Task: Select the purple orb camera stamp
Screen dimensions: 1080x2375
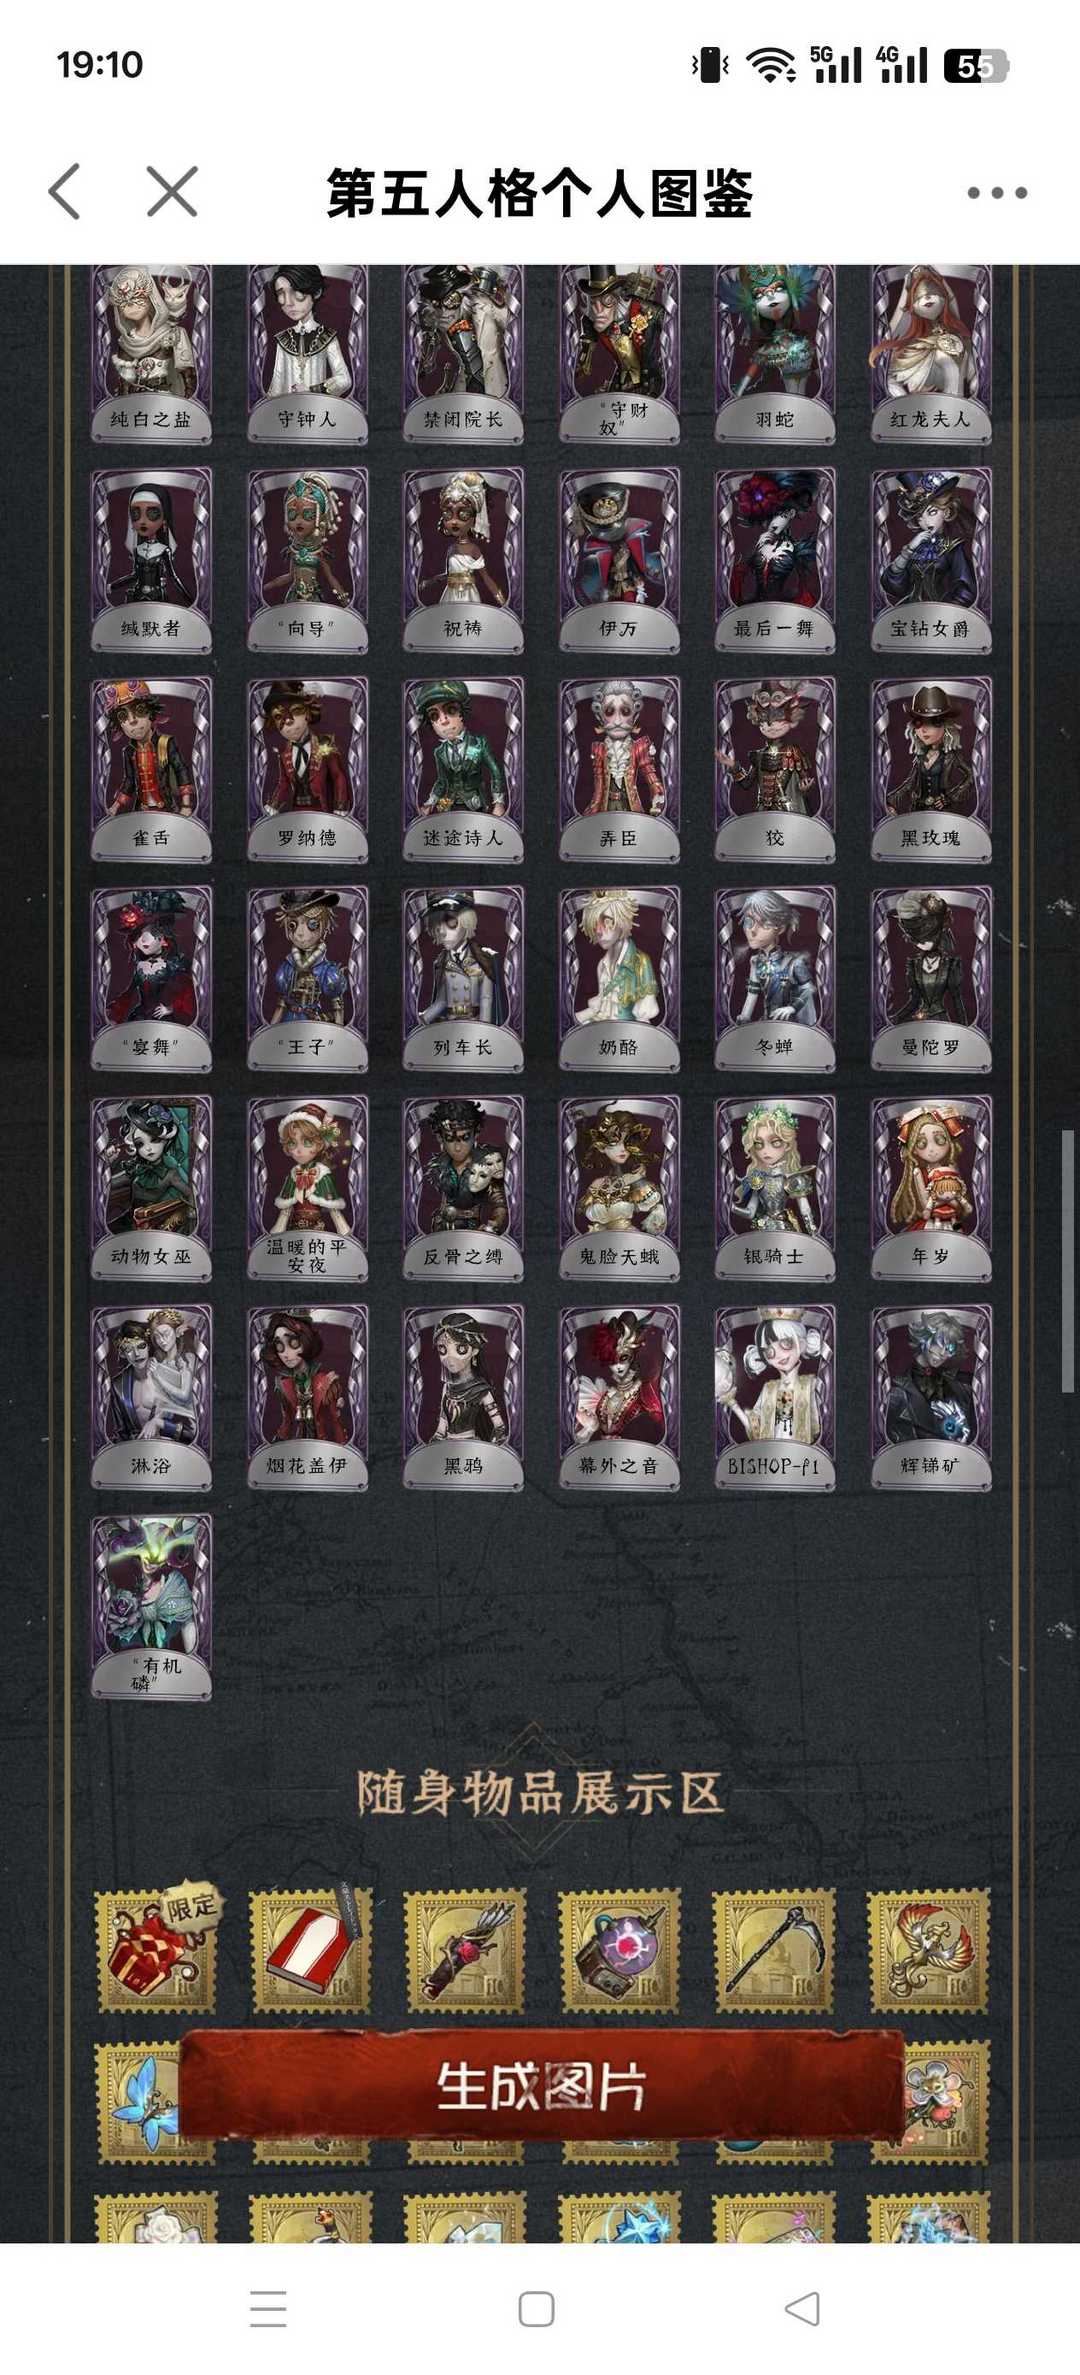Action: (x=619, y=1950)
